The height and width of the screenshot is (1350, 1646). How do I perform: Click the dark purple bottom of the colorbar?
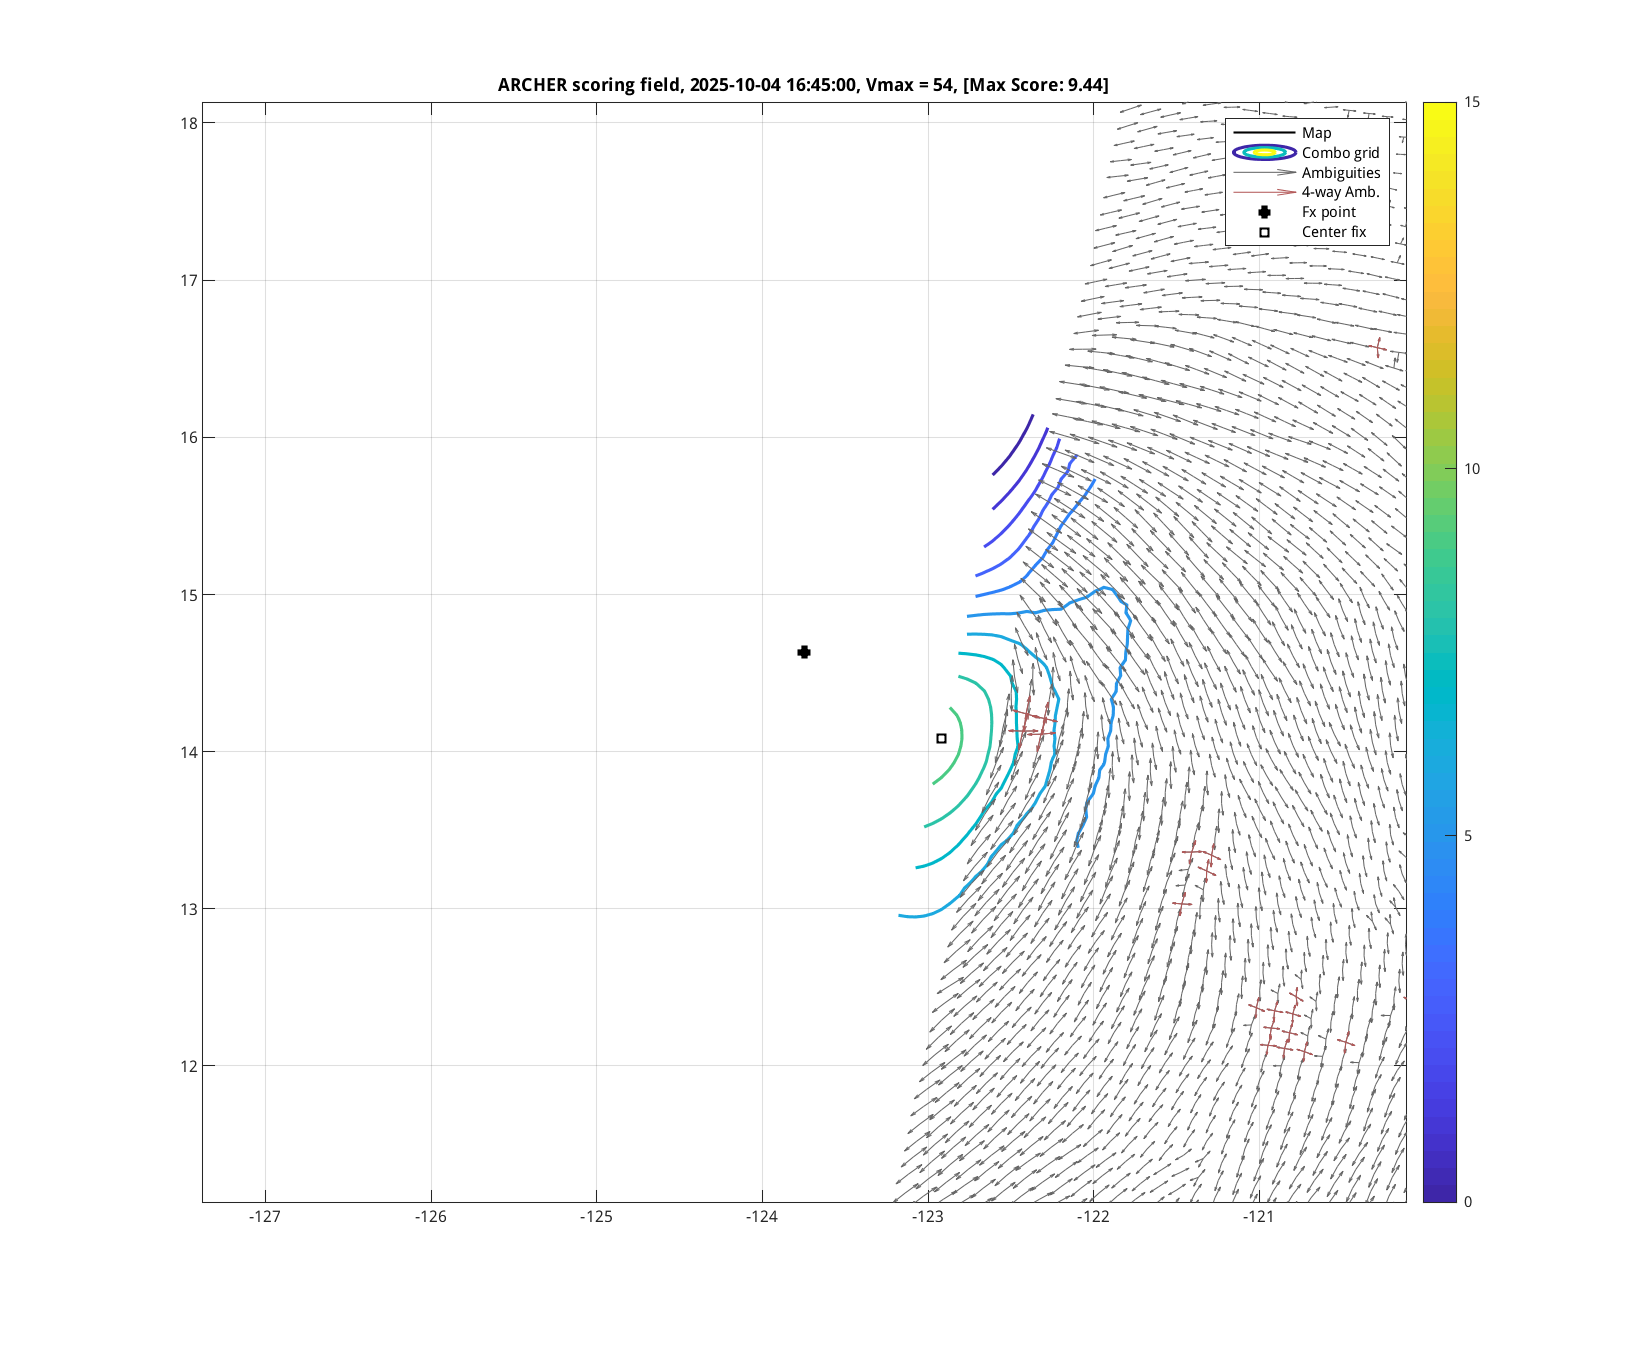pyautogui.click(x=1439, y=1196)
